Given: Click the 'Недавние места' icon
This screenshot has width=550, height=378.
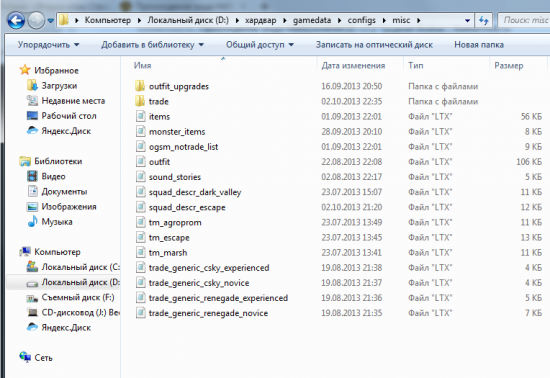Looking at the screenshot, I should tap(32, 101).
